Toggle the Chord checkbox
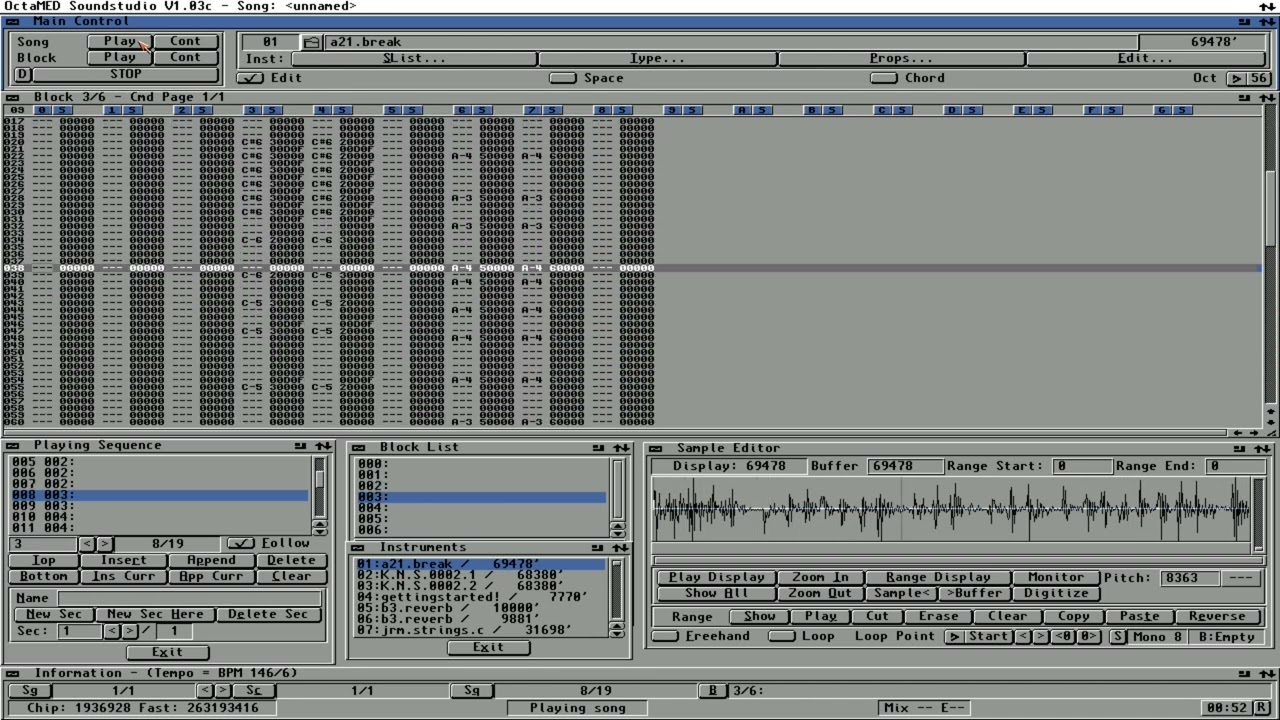This screenshot has height=720, width=1280. tap(884, 78)
